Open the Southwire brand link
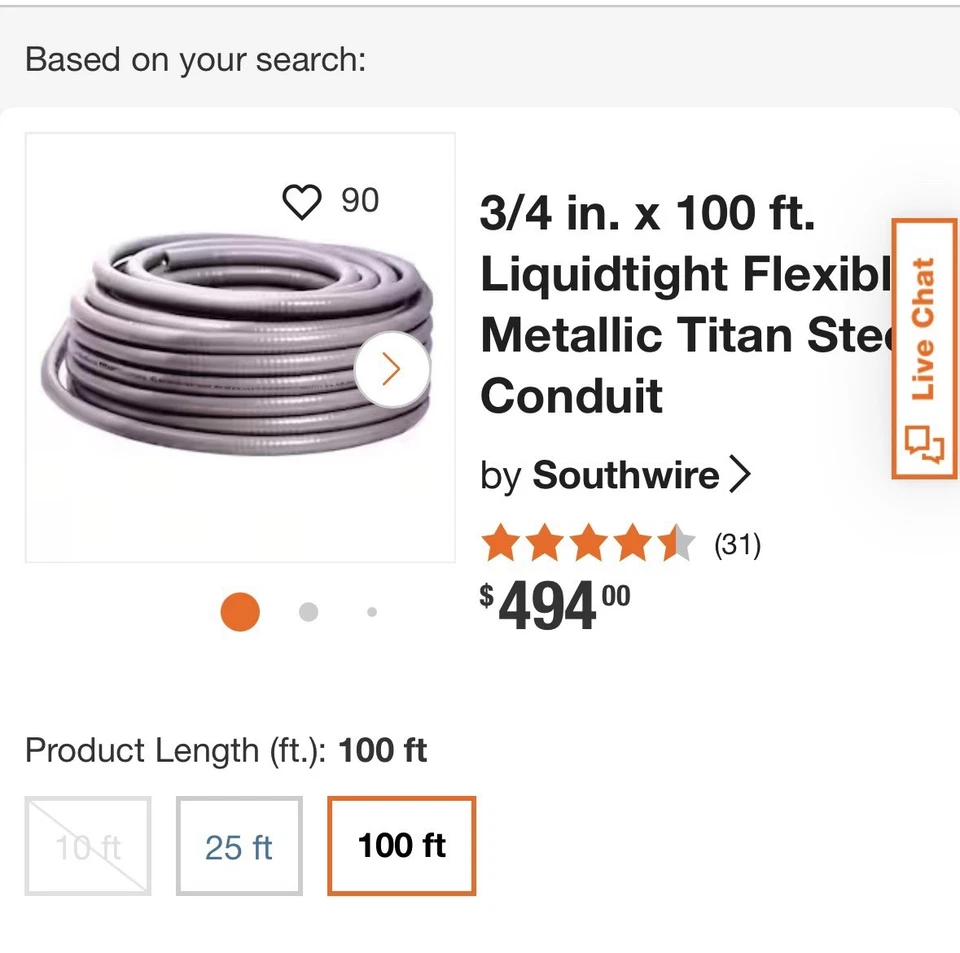Screen dimensions: 960x953 [625, 475]
